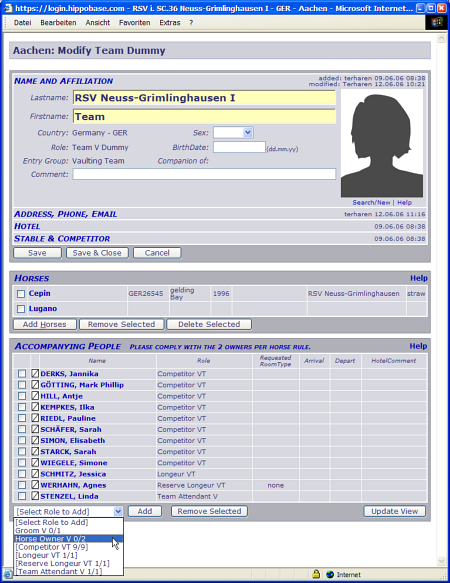Click the edit icon next to SCHMITZ, Jessica

click(35, 474)
